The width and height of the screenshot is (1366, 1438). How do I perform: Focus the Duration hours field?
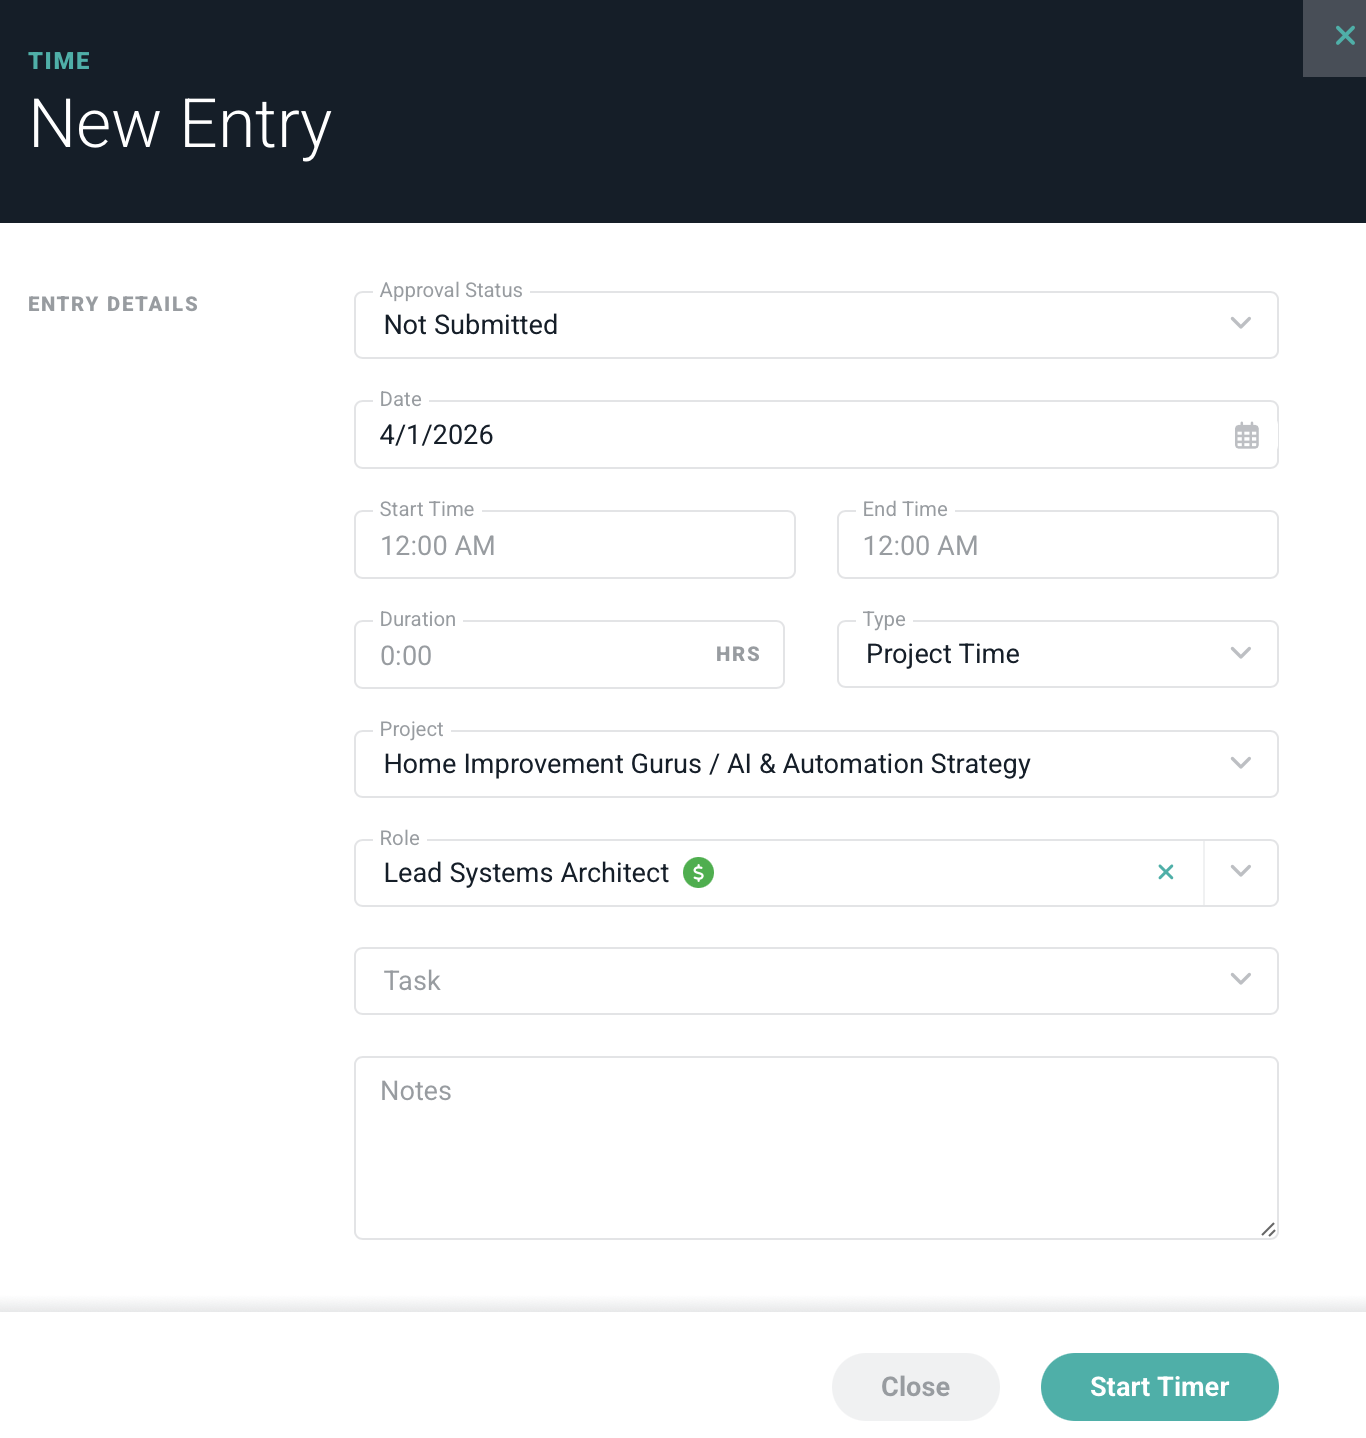(540, 656)
